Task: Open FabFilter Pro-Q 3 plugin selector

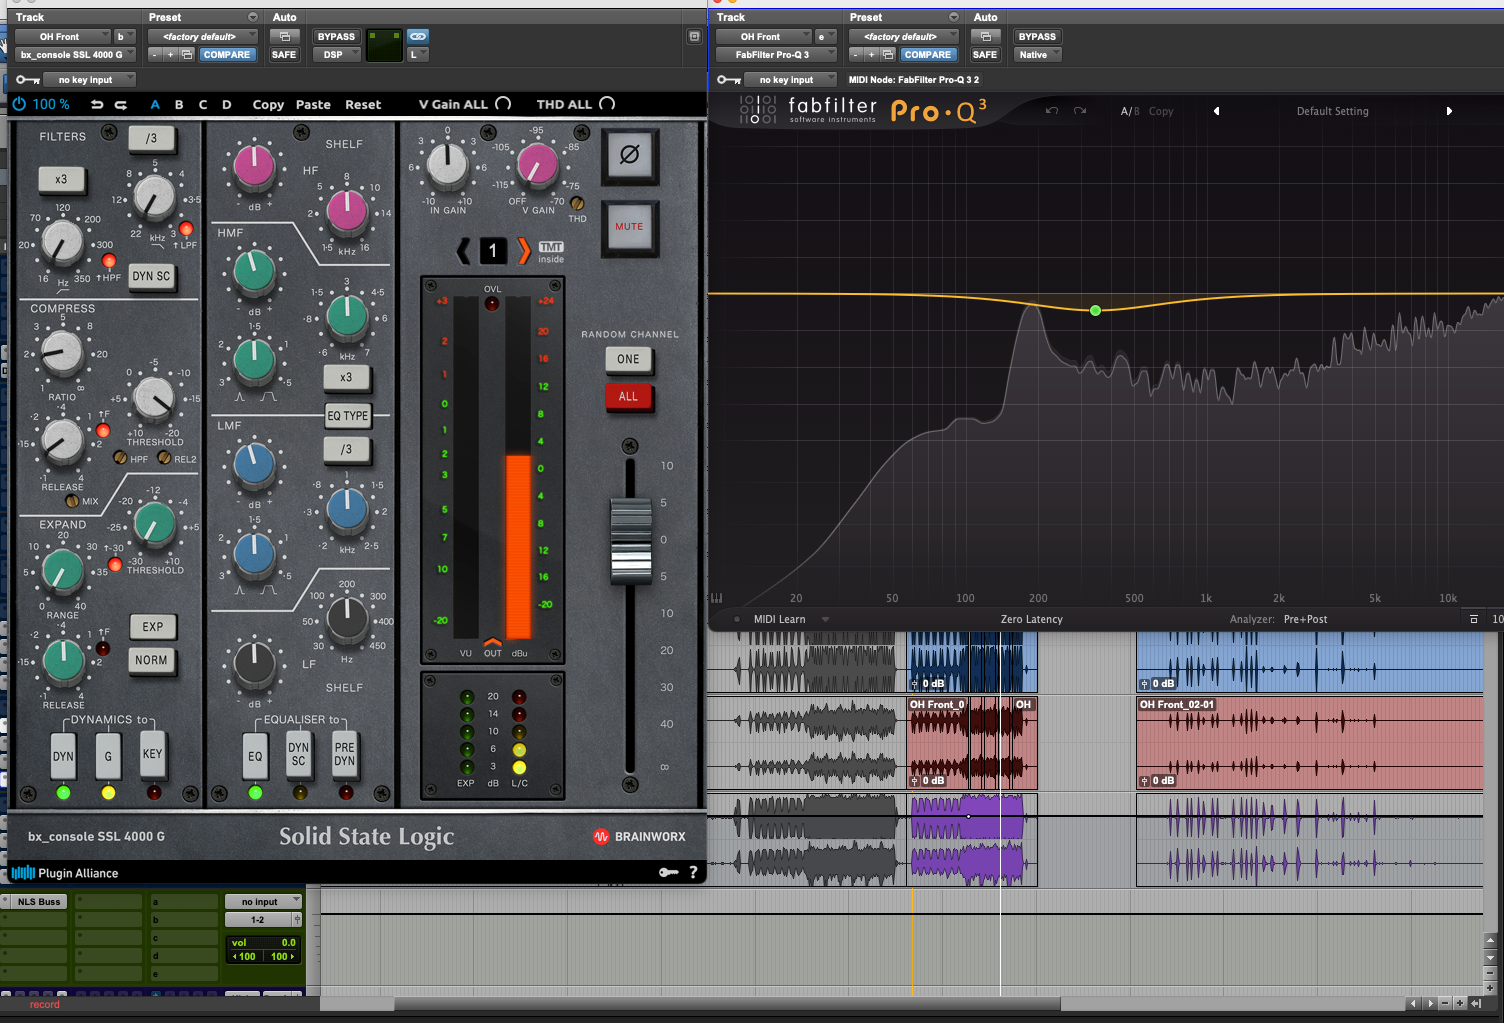Action: (776, 55)
